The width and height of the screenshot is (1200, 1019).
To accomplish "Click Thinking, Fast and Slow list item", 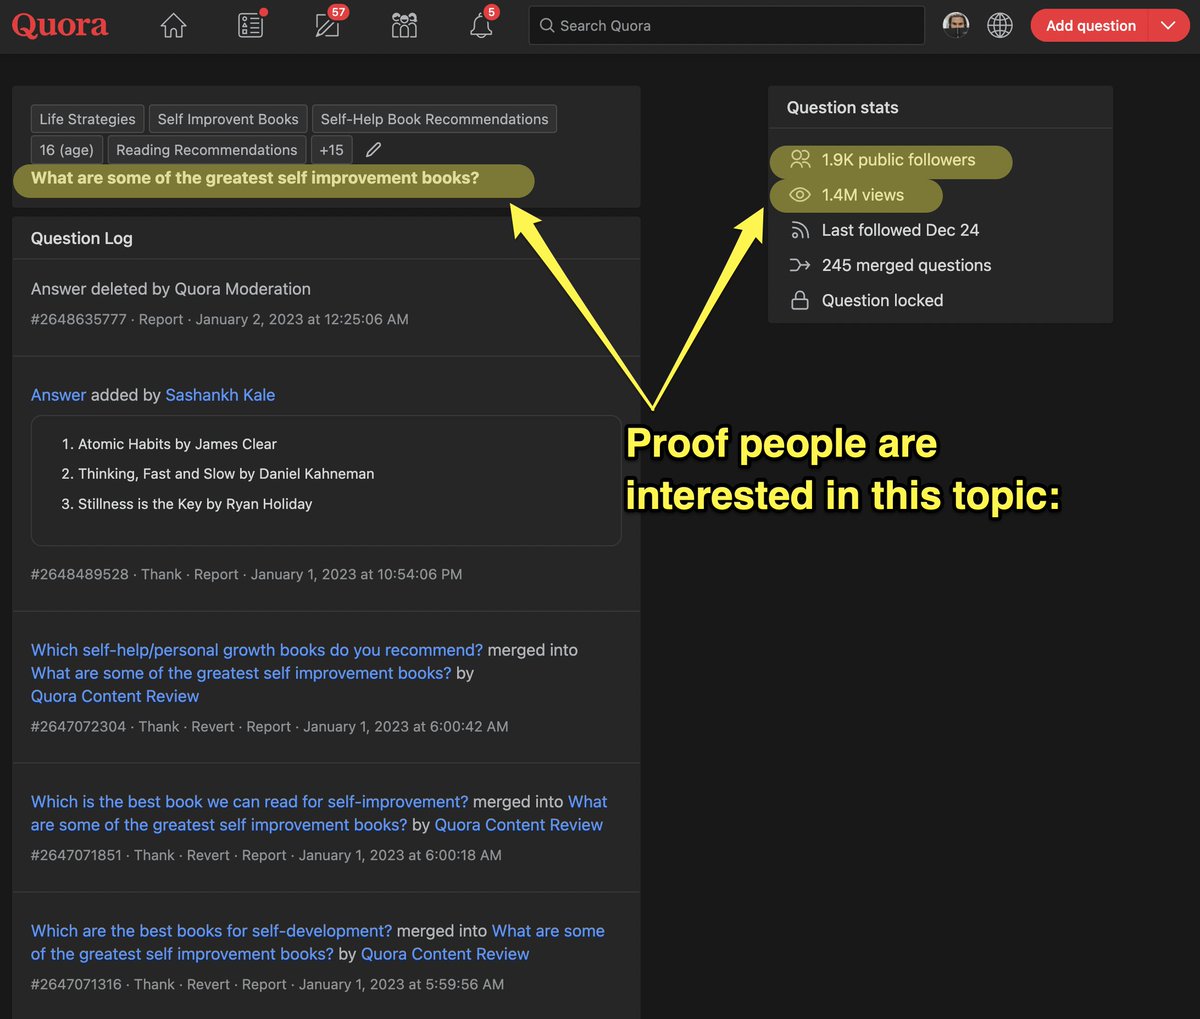I will pyautogui.click(x=226, y=474).
